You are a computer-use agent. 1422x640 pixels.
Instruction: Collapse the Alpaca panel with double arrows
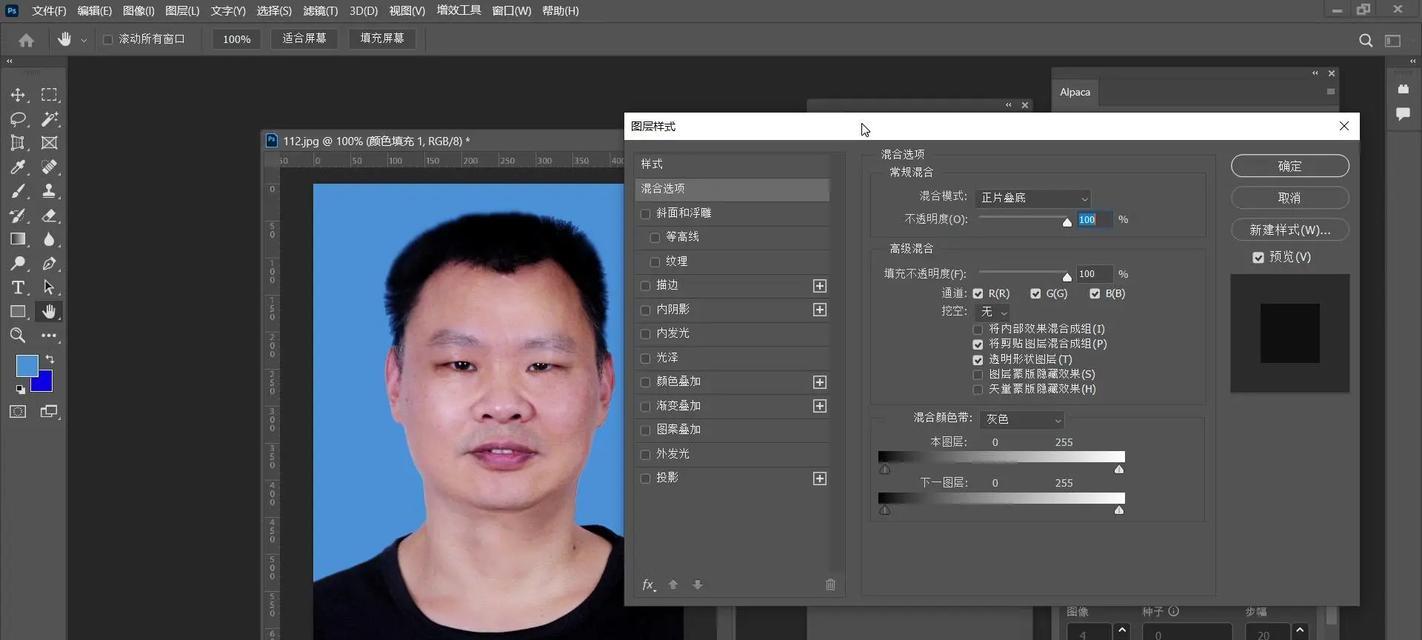1316,73
